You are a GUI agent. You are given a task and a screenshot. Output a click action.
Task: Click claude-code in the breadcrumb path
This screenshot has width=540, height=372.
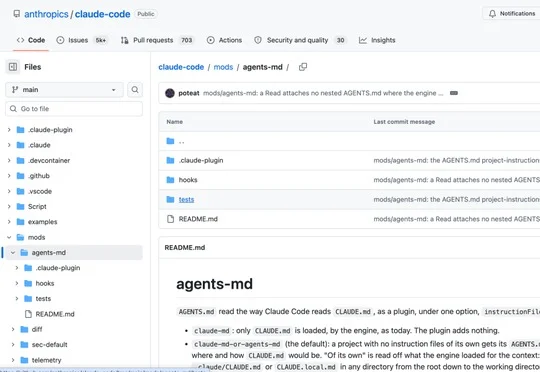(181, 67)
